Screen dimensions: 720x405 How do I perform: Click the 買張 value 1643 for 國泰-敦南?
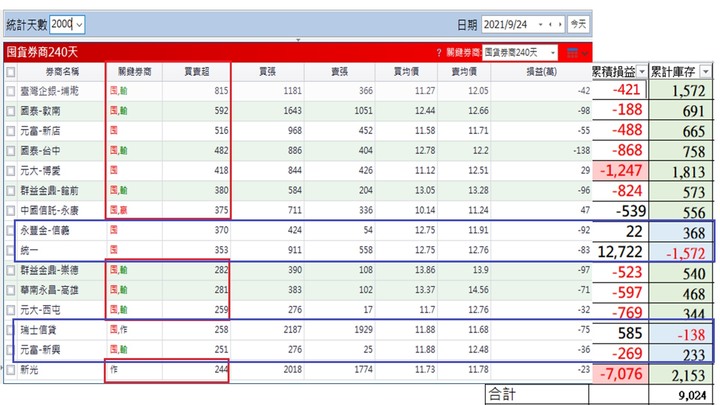pos(292,111)
